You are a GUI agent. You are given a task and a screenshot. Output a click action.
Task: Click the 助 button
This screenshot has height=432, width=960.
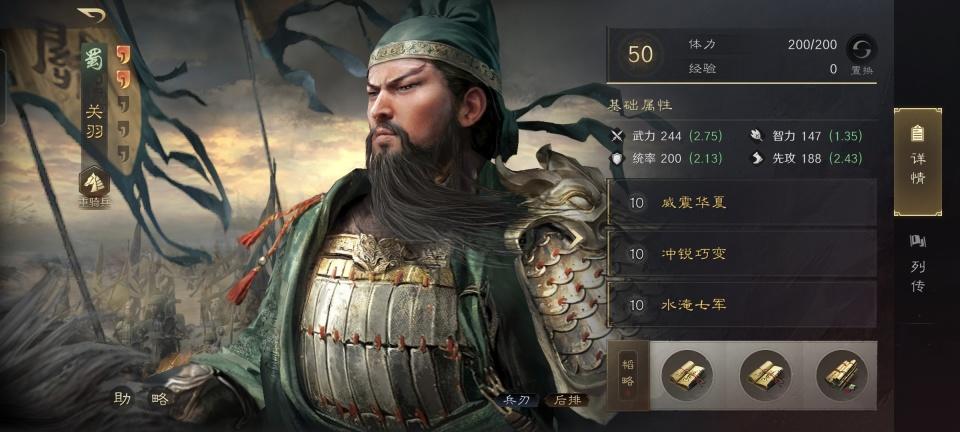click(x=122, y=399)
